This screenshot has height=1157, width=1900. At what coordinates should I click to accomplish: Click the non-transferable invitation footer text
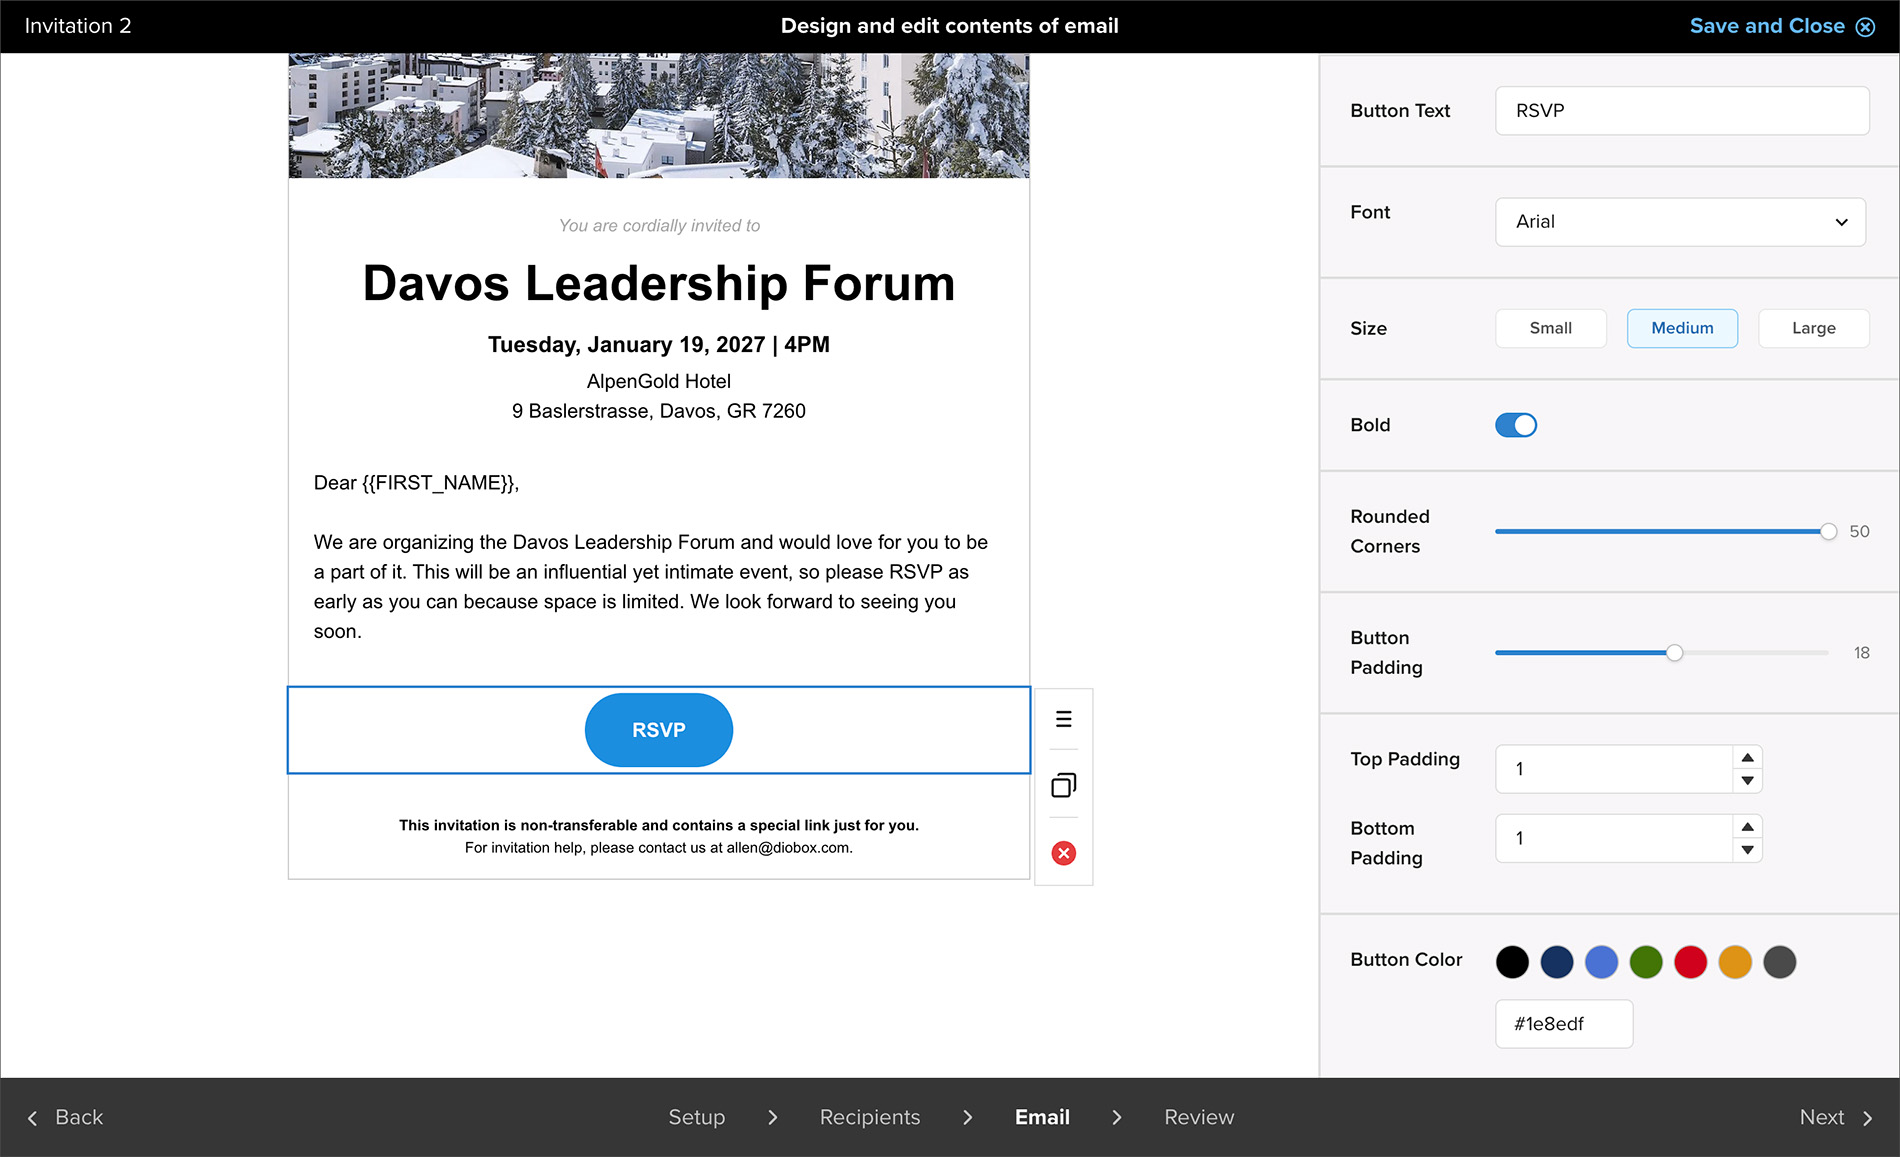pos(659,825)
